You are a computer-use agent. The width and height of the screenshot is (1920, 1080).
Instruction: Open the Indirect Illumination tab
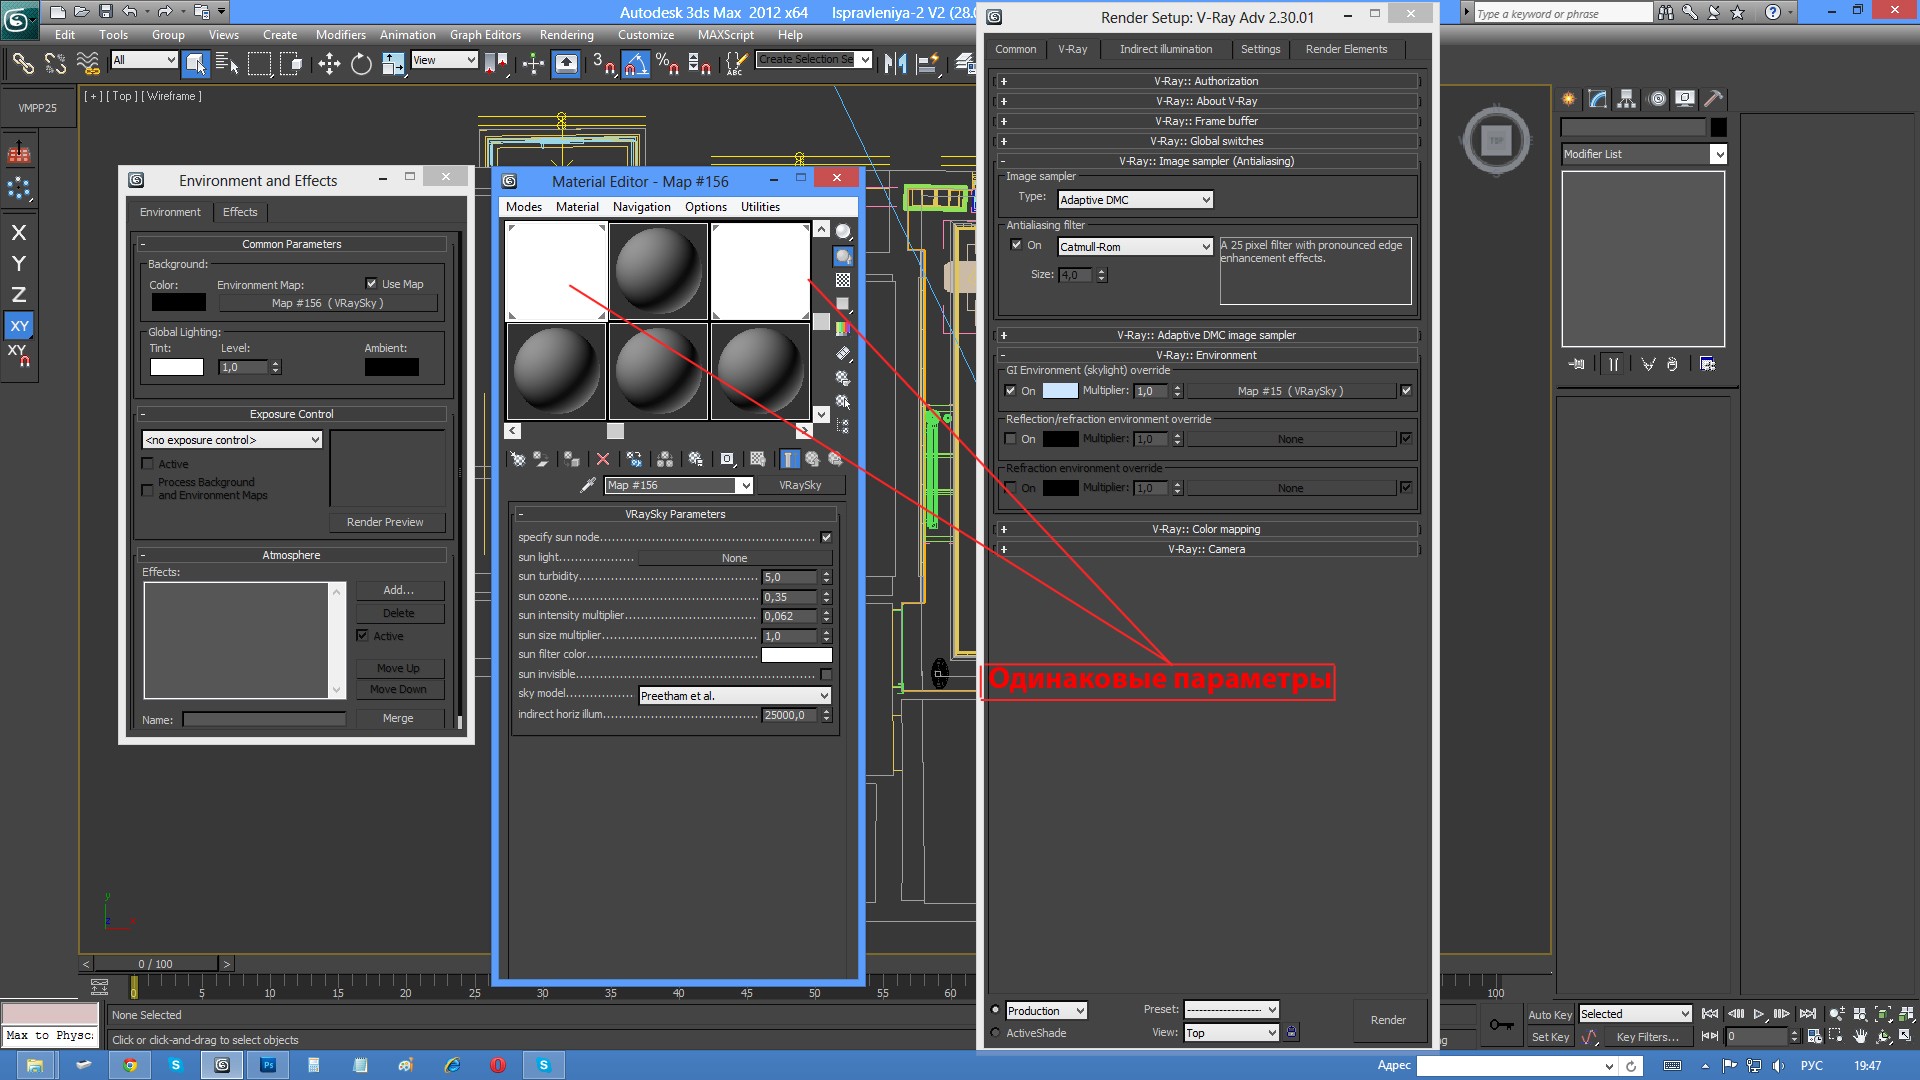1166,49
